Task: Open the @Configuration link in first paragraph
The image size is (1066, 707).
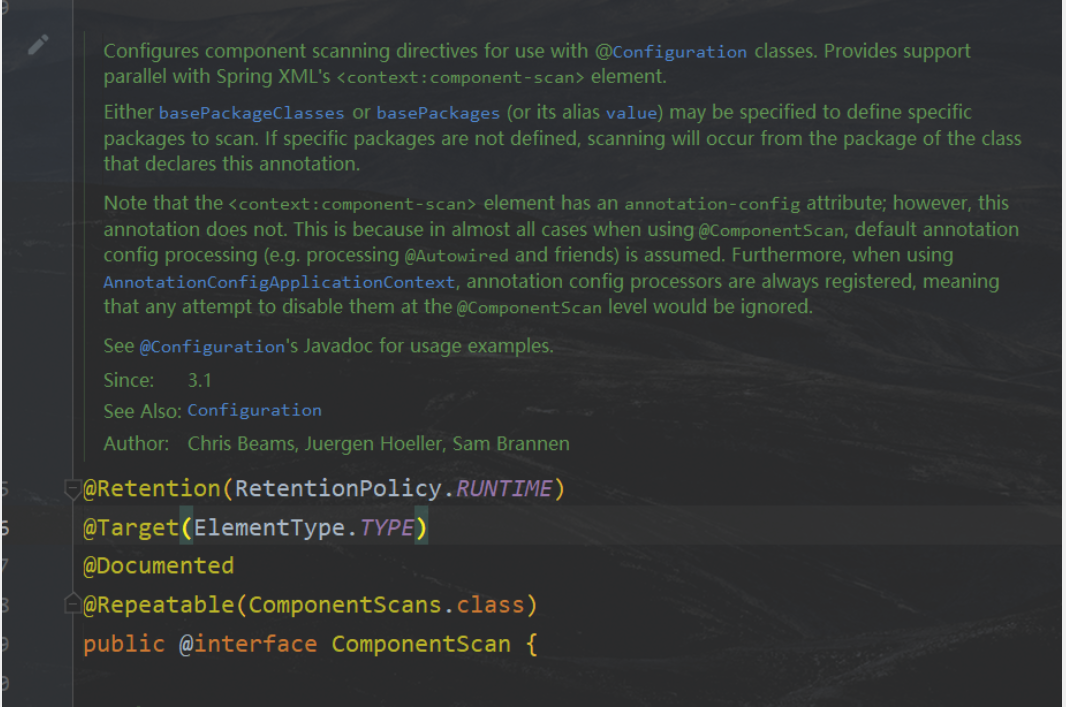Action: [x=679, y=52]
